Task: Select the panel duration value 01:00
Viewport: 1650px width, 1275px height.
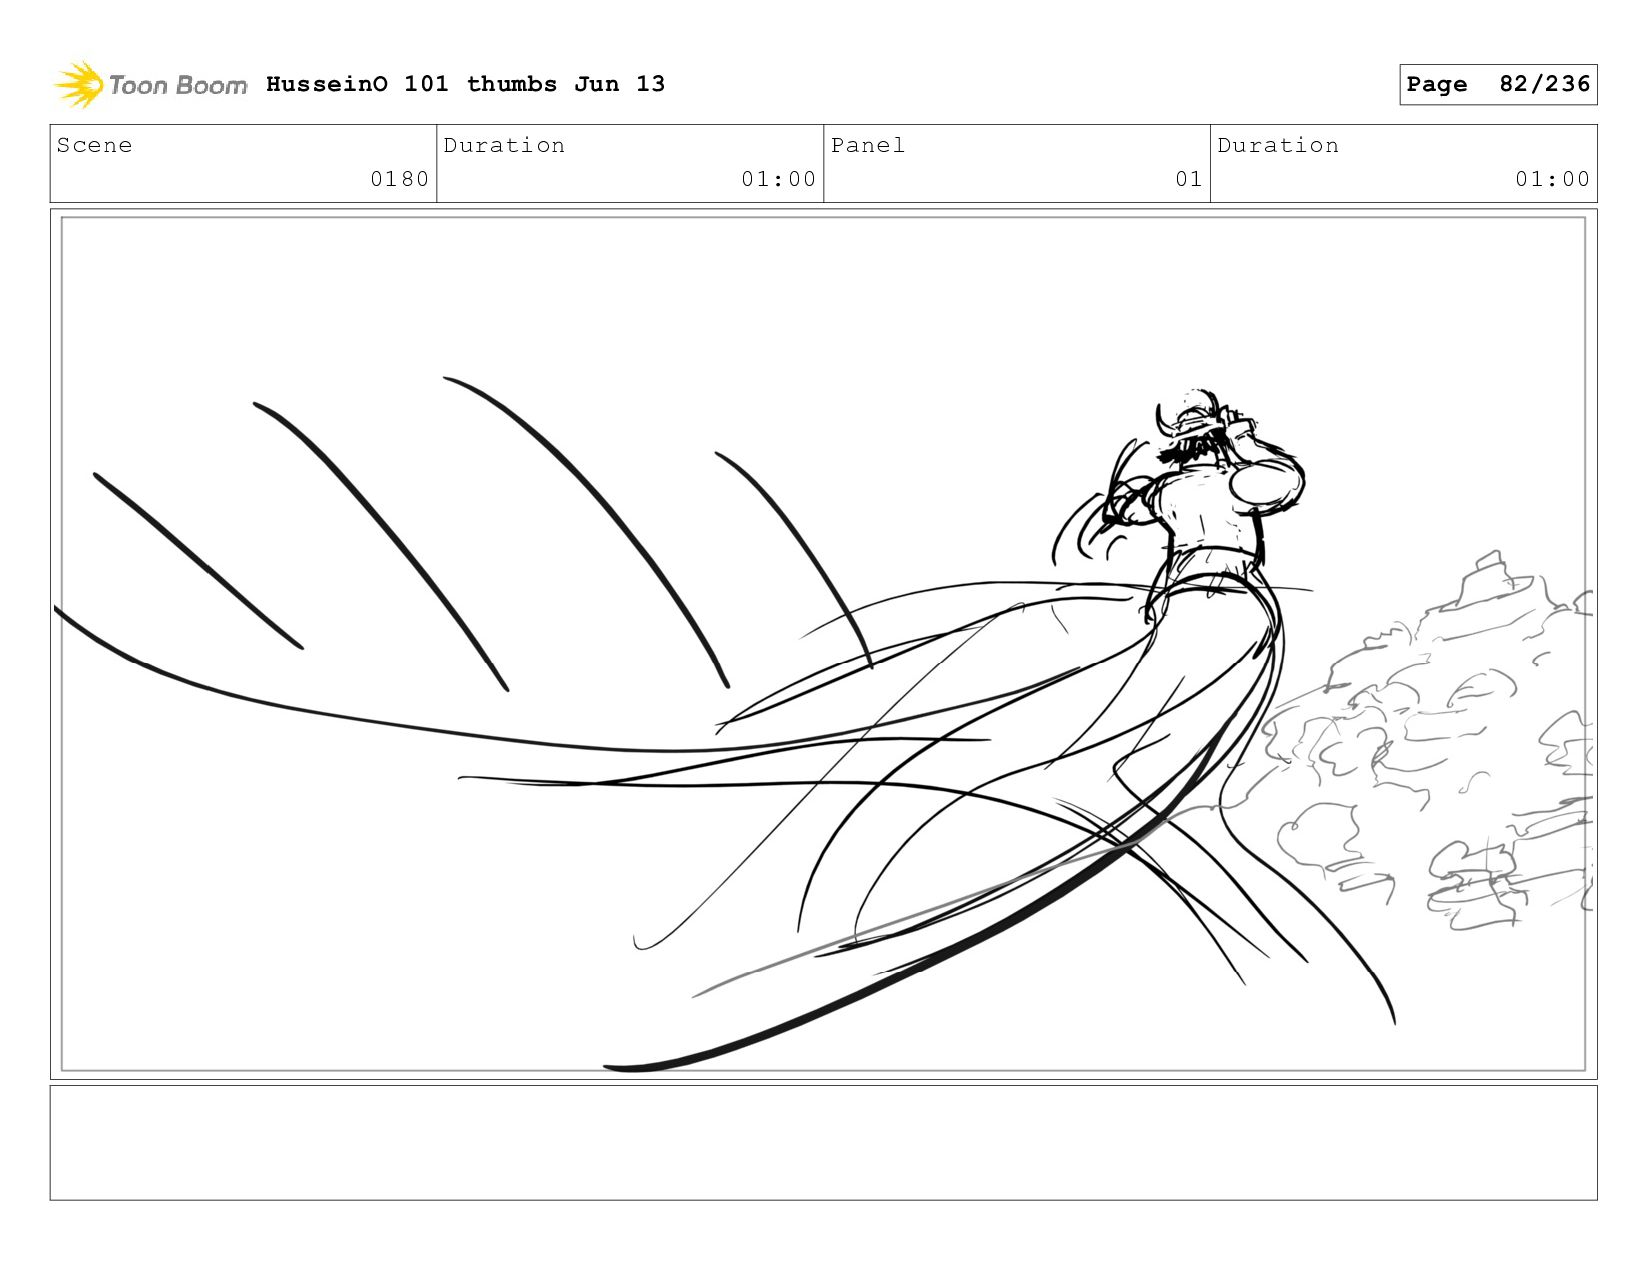Action: pos(1552,179)
